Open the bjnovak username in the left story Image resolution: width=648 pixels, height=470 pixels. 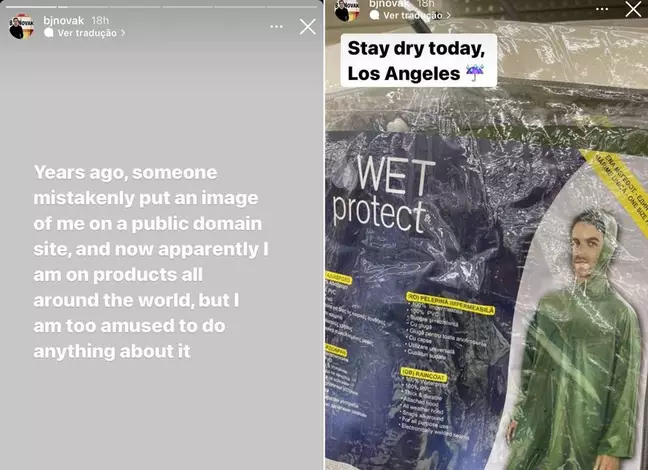point(64,20)
